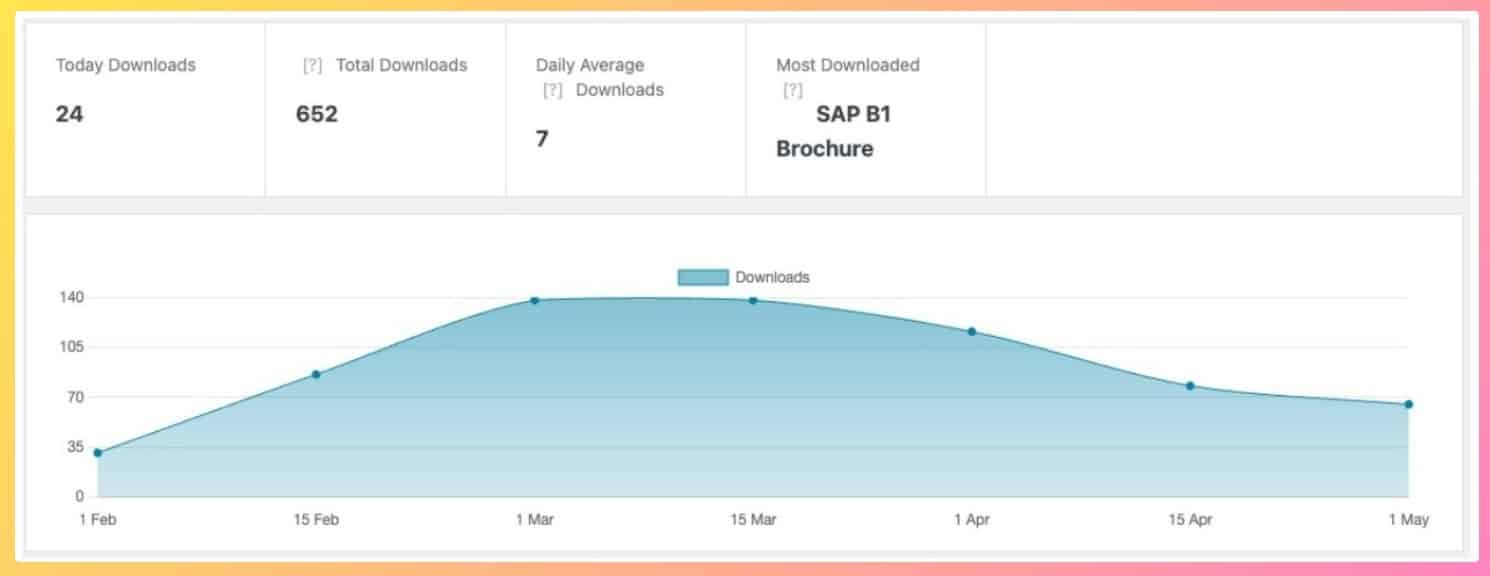Click the 15 Mar x-axis date label
Image resolution: width=1490 pixels, height=576 pixels.
point(753,520)
